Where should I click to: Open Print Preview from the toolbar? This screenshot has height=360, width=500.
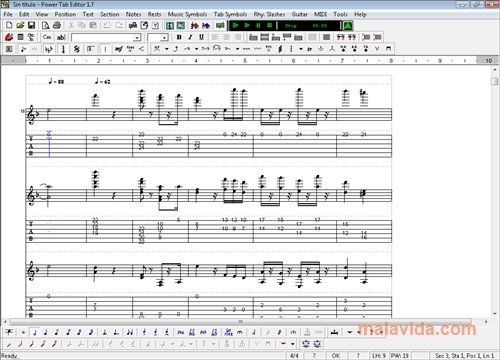tap(46, 25)
